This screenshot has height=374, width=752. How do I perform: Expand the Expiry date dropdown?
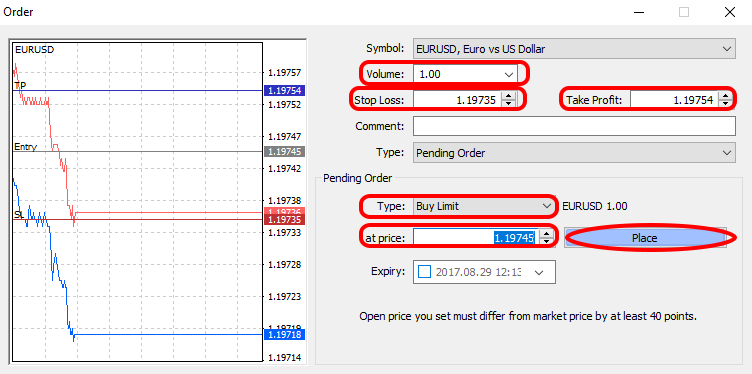(539, 272)
